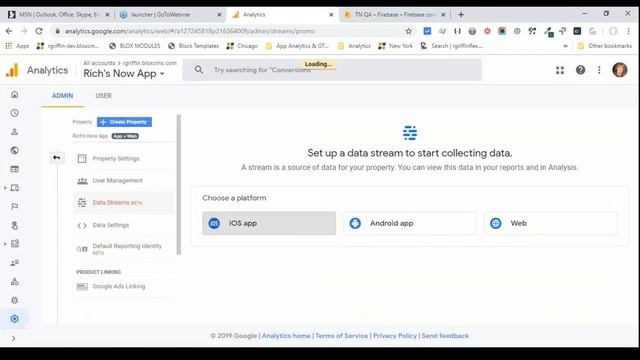Open the Admin gear icon in sidebar
The height and width of the screenshot is (360, 640).
[15, 319]
